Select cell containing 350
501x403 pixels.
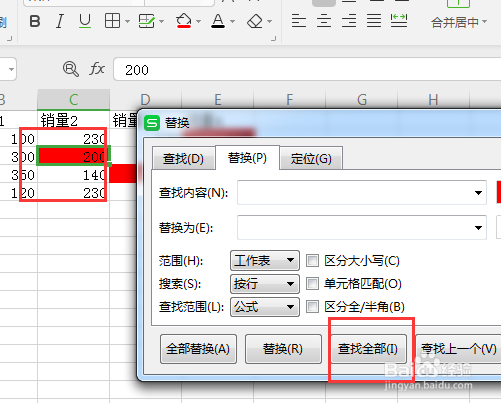tap(19, 175)
